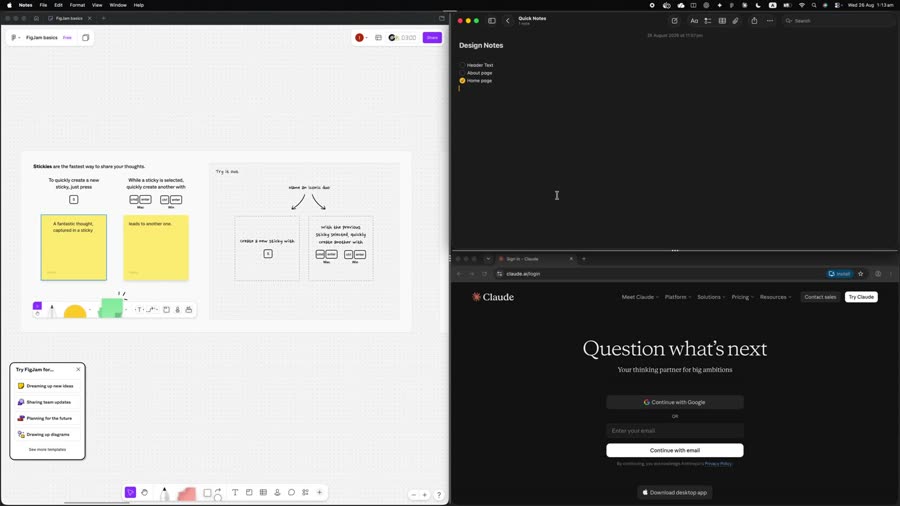The image size is (900, 506).
Task: Click the purple Share button in FigJam
Action: 432,38
